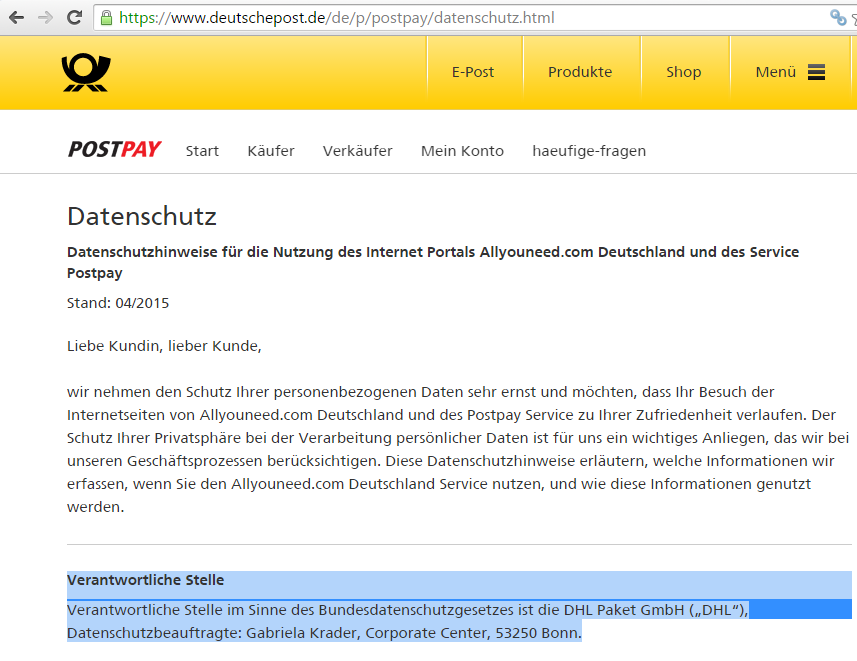Open the E-Post header item
This screenshot has width=857, height=661.
(x=473, y=72)
